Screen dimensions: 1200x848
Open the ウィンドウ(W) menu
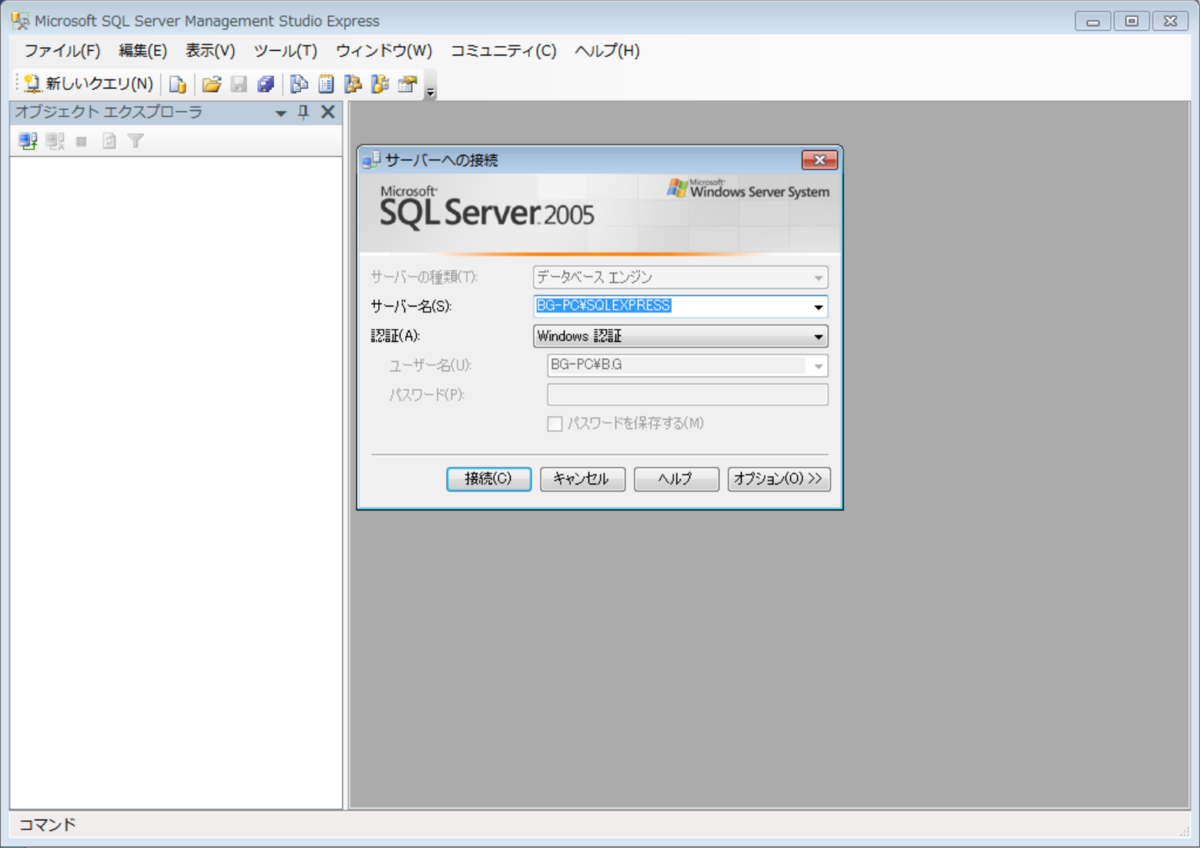click(x=384, y=50)
